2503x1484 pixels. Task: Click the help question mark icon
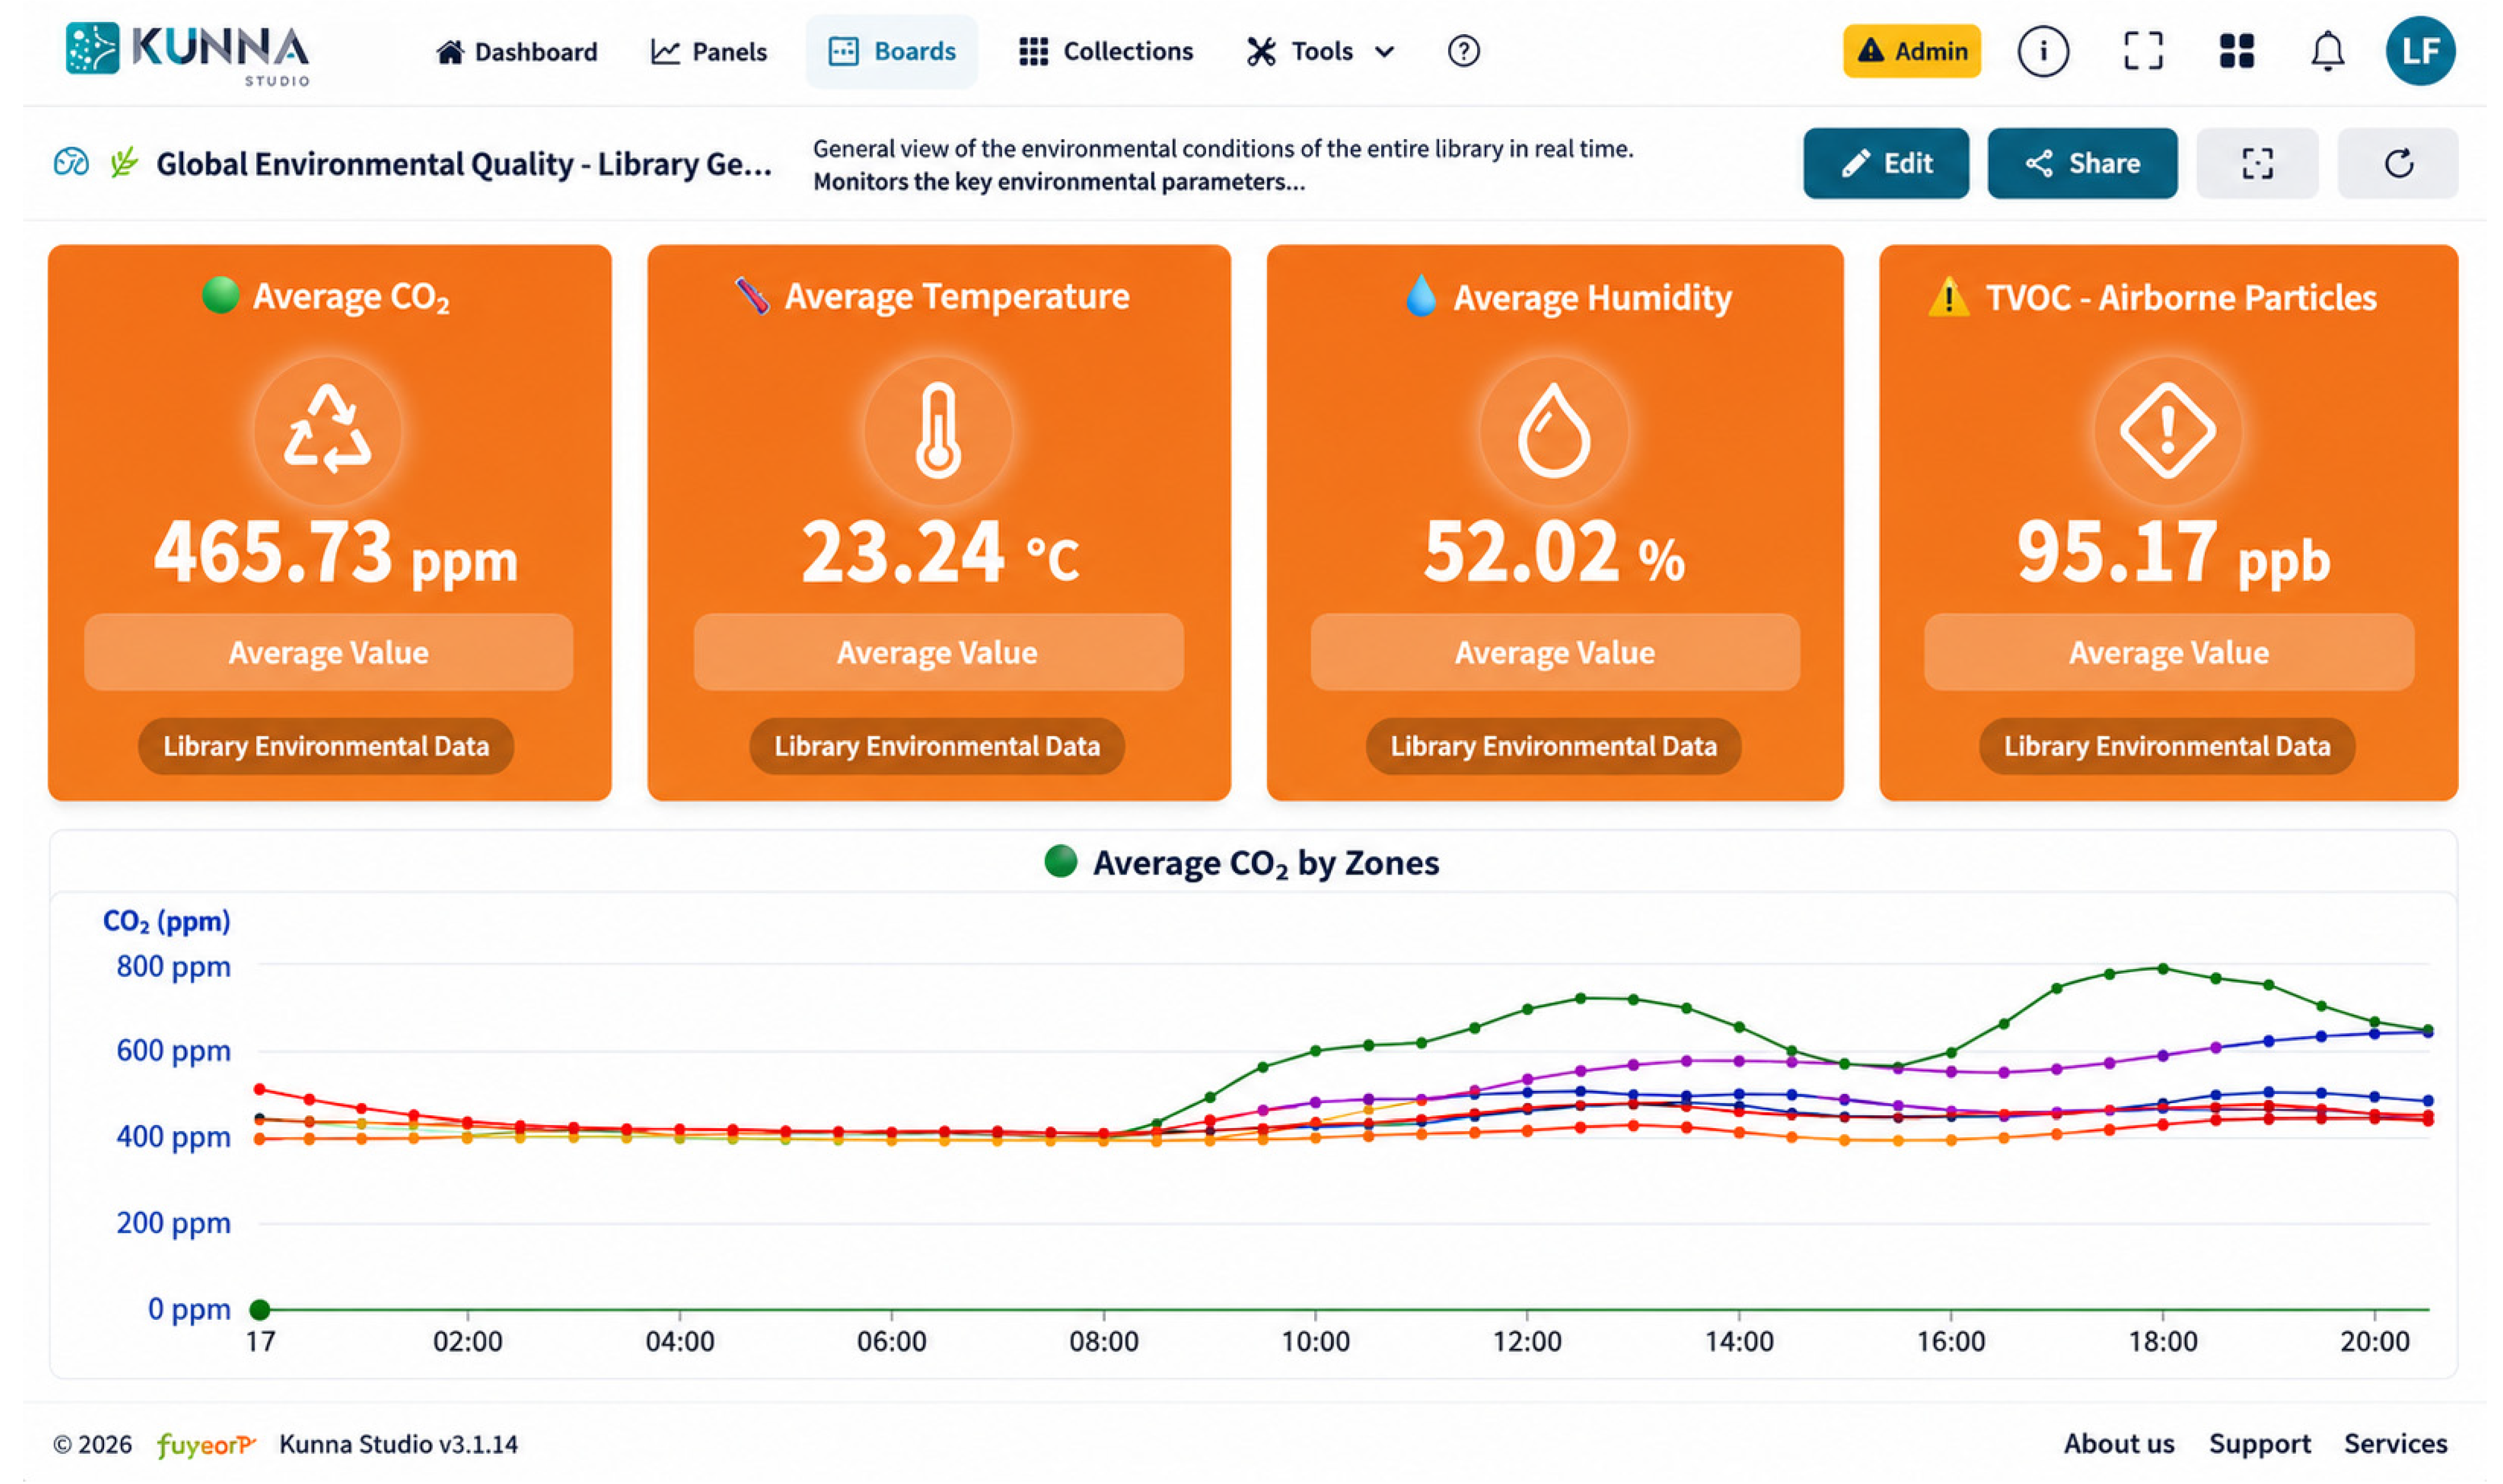[x=1463, y=51]
